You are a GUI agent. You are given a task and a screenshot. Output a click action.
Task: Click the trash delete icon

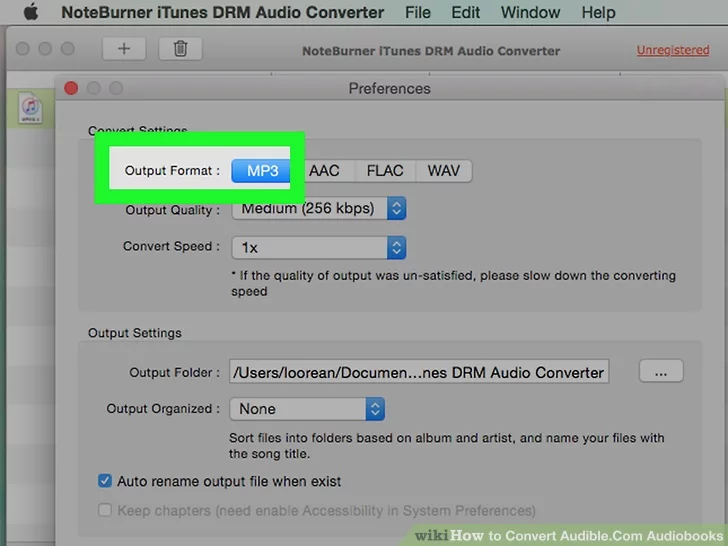(180, 49)
